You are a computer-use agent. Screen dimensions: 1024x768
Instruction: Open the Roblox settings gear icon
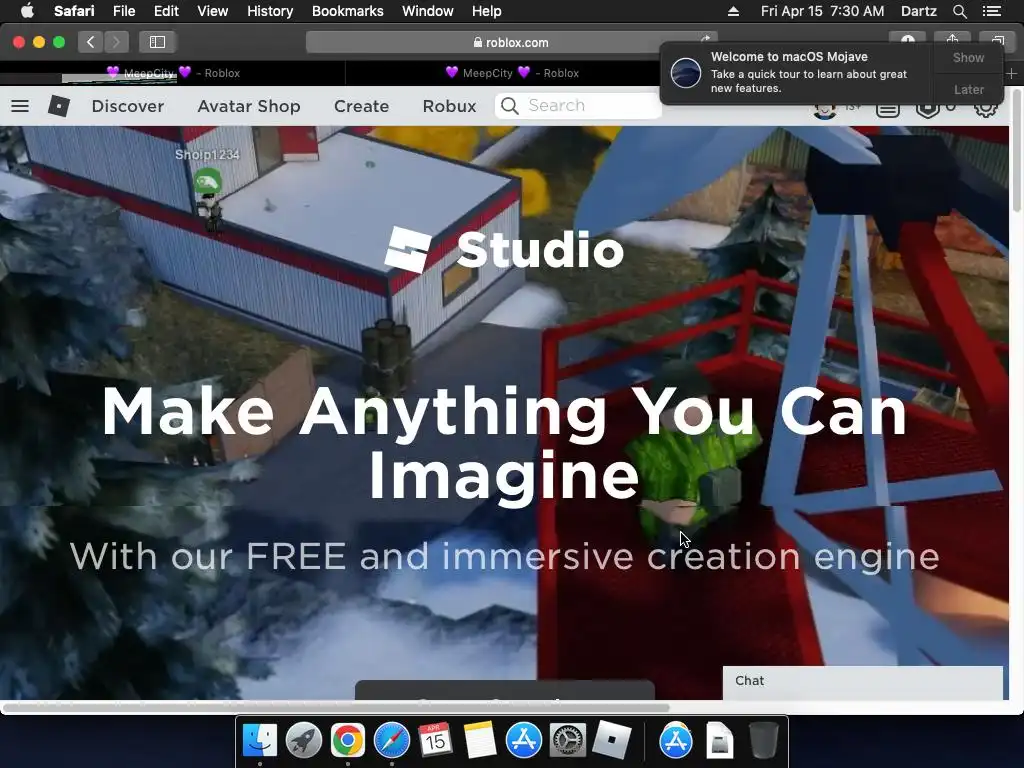[x=985, y=109]
